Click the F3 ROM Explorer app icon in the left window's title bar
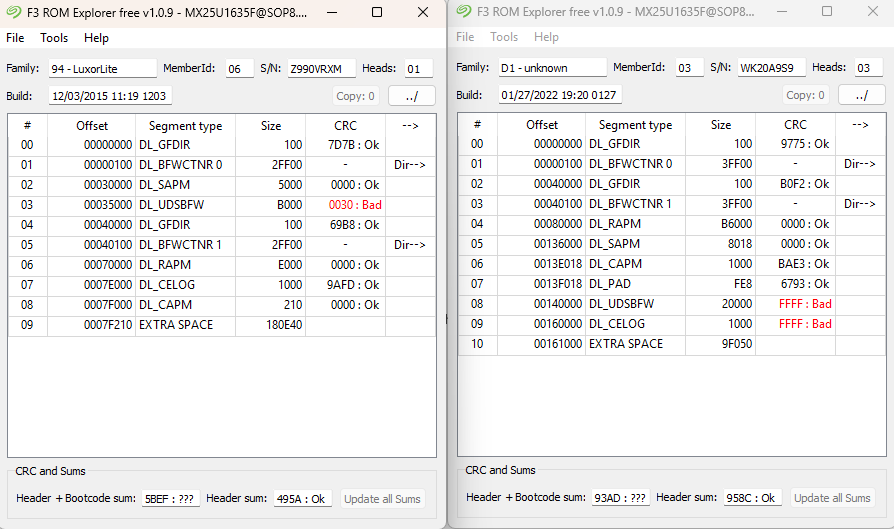894x529 pixels. [x=14, y=12]
